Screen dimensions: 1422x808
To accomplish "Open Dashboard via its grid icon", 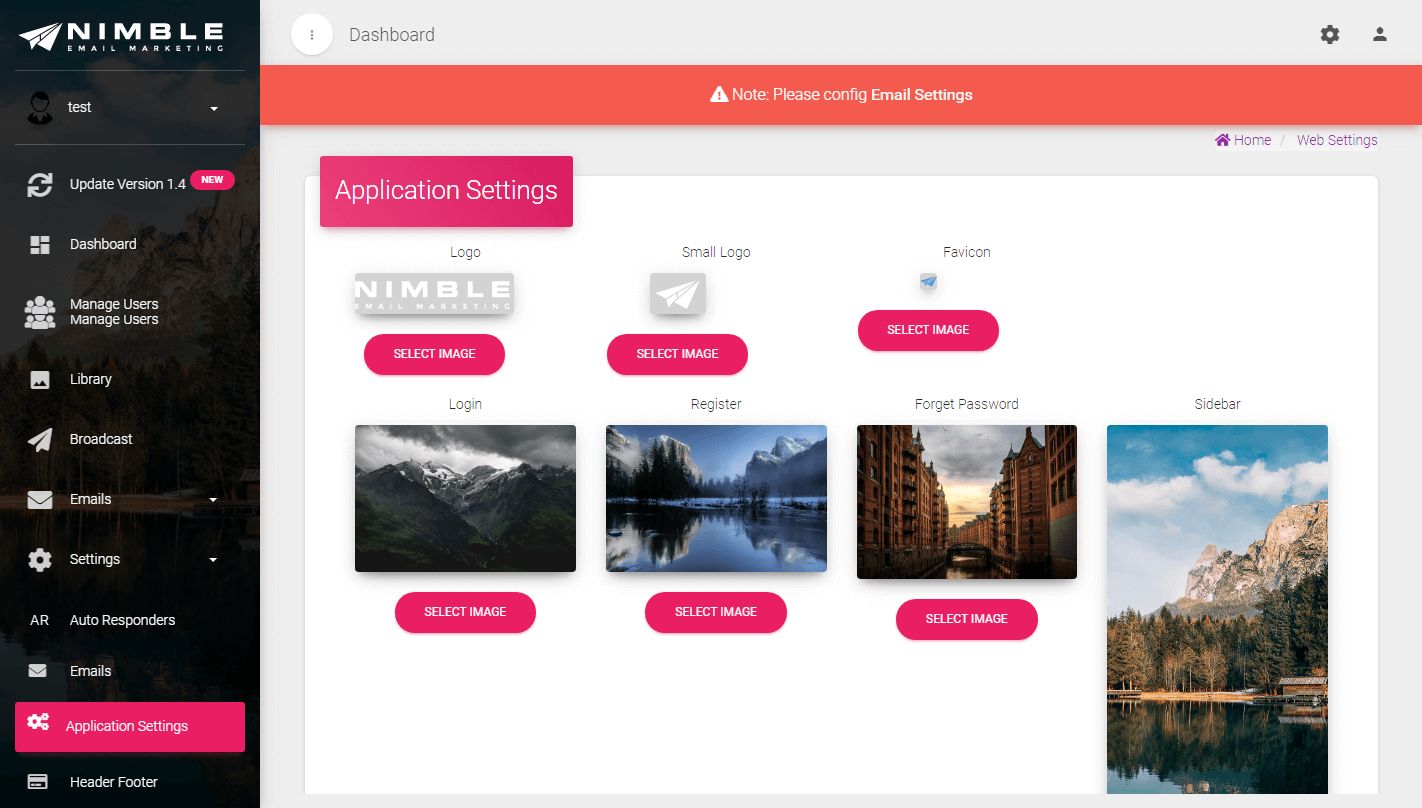I will coord(40,245).
